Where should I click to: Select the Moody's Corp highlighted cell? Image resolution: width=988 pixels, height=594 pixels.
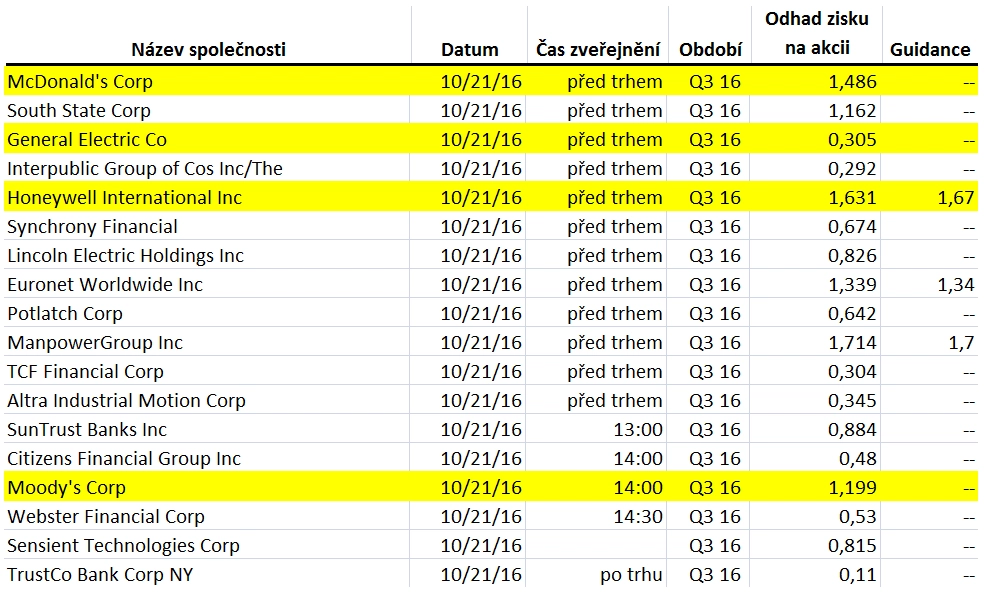(x=66, y=488)
